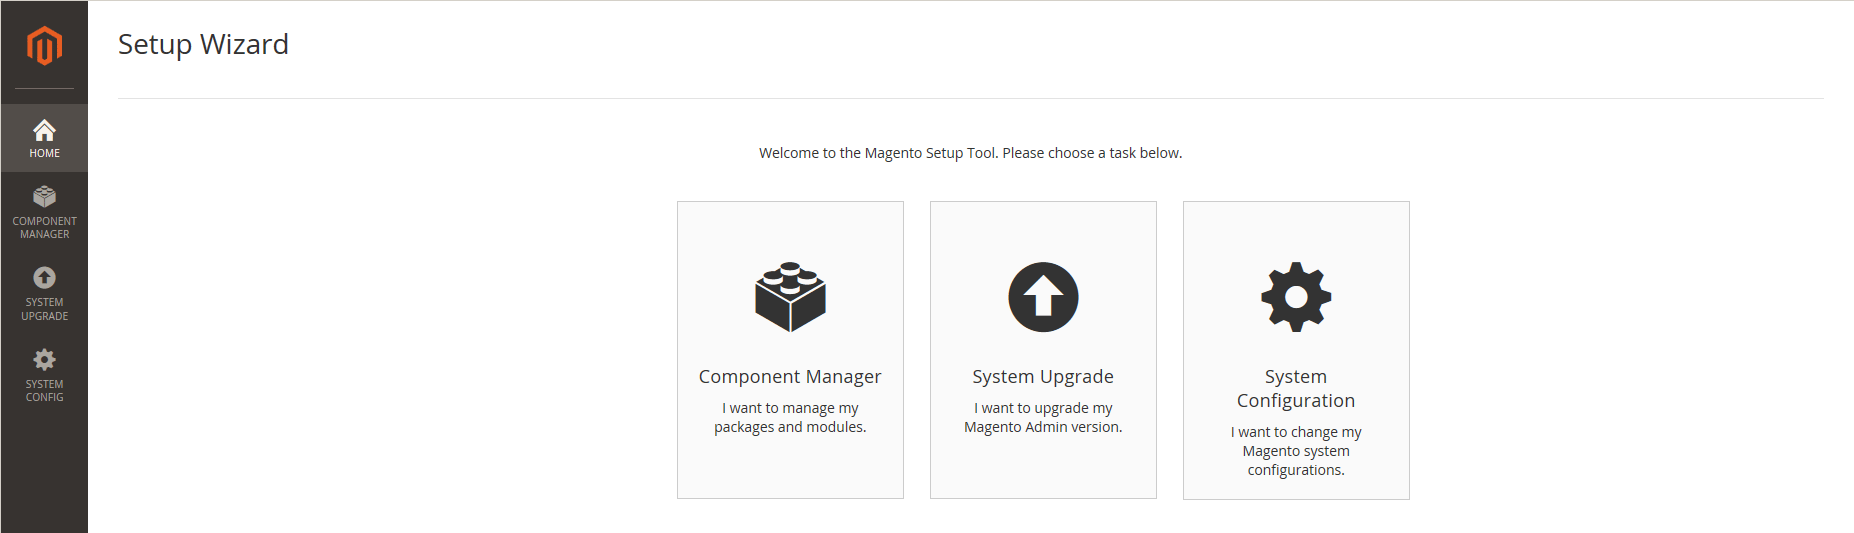Viewport: 1854px width, 533px height.
Task: Click the large gear System Configuration icon
Action: (x=1296, y=297)
